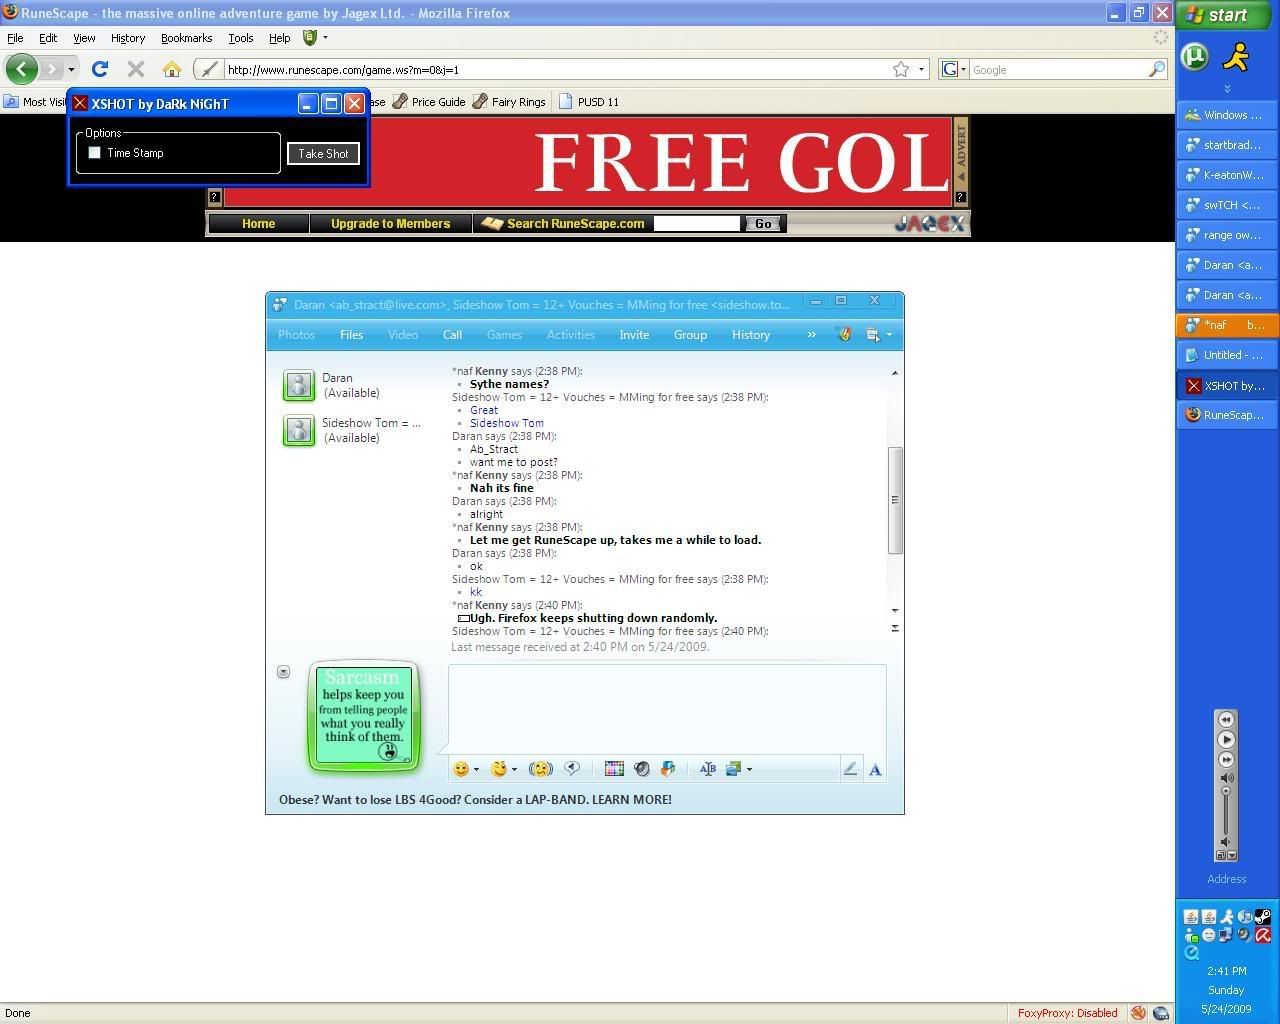Click the search magnifier in Google box
The height and width of the screenshot is (1024, 1280).
(1156, 69)
